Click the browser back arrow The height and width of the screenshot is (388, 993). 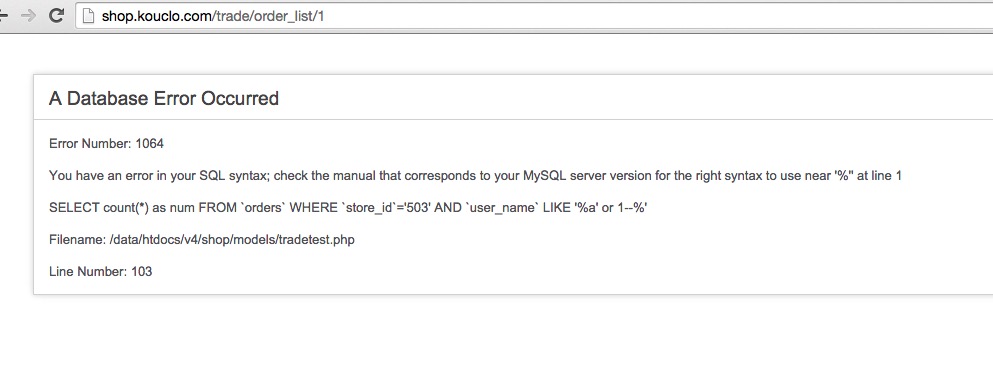(x=3, y=16)
